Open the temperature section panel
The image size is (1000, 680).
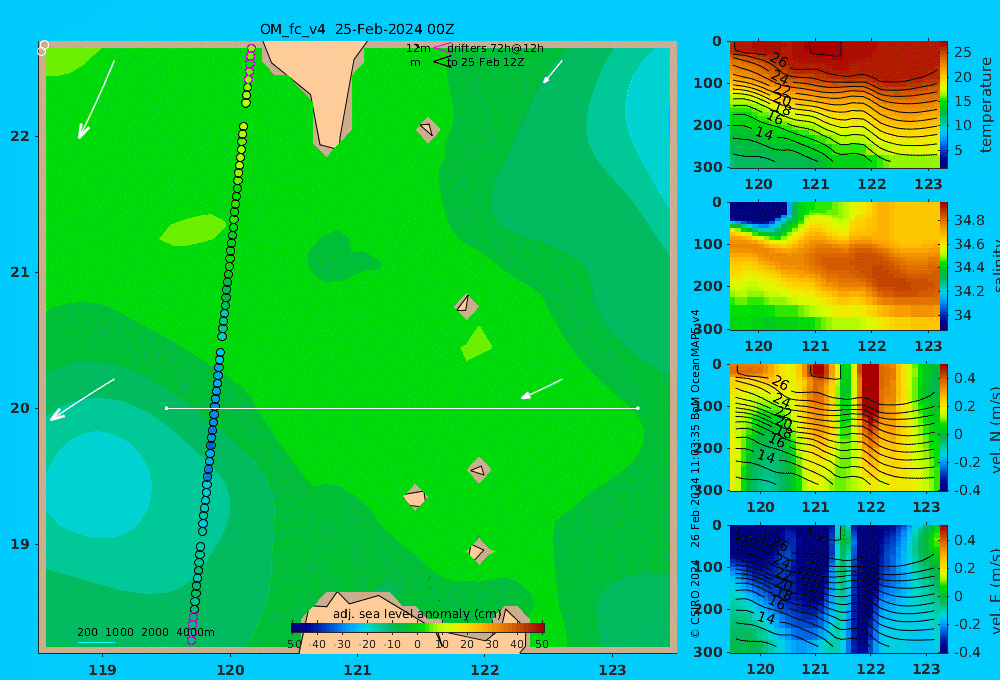834,105
